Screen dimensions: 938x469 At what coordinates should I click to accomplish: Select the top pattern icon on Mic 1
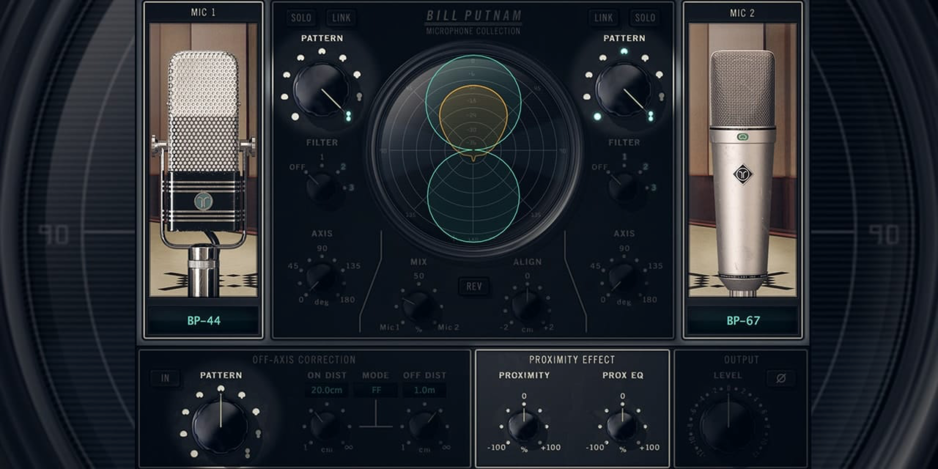pyautogui.click(x=322, y=52)
